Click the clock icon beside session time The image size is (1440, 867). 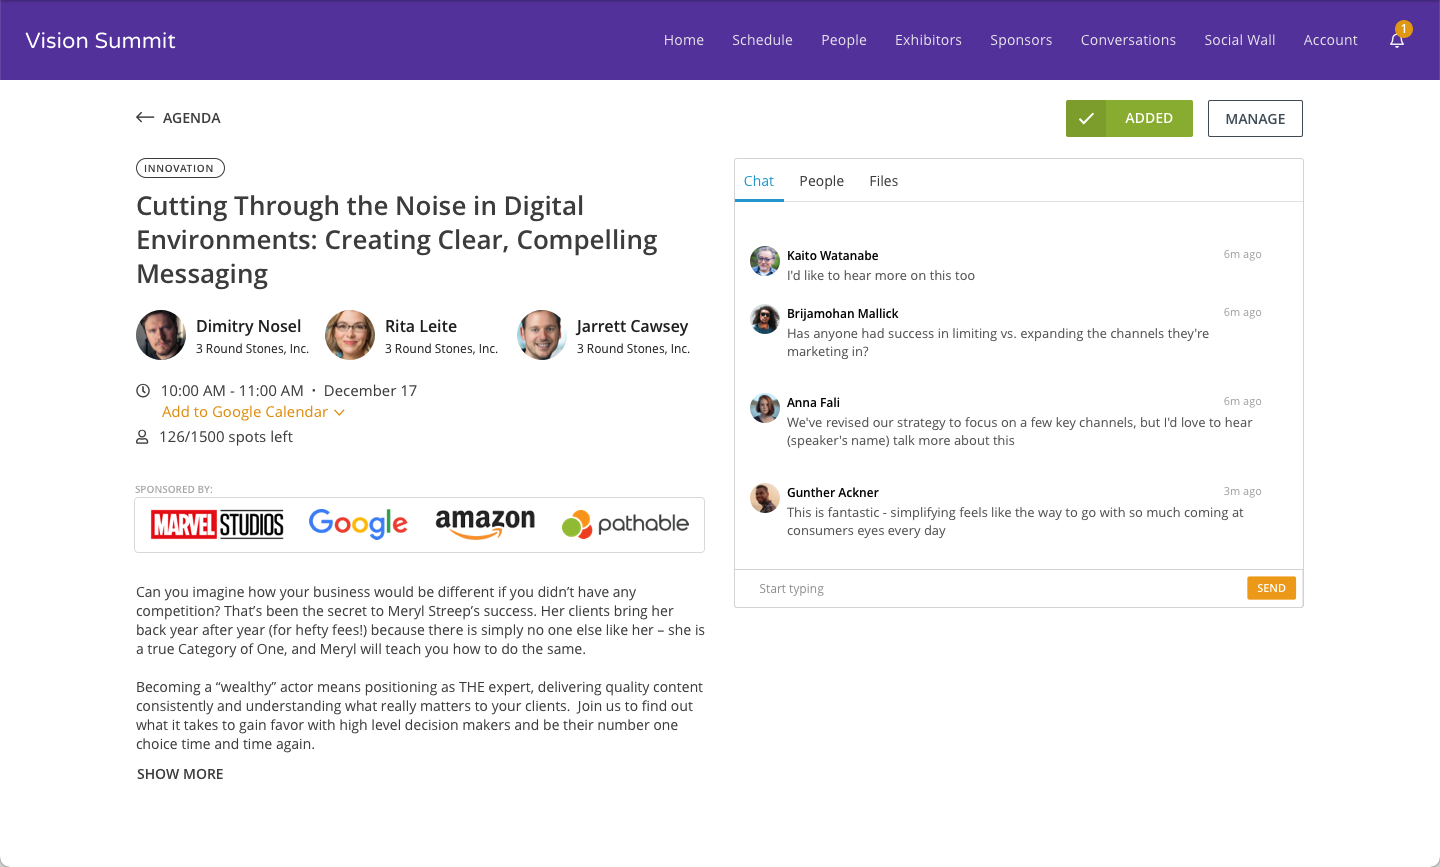coord(143,391)
